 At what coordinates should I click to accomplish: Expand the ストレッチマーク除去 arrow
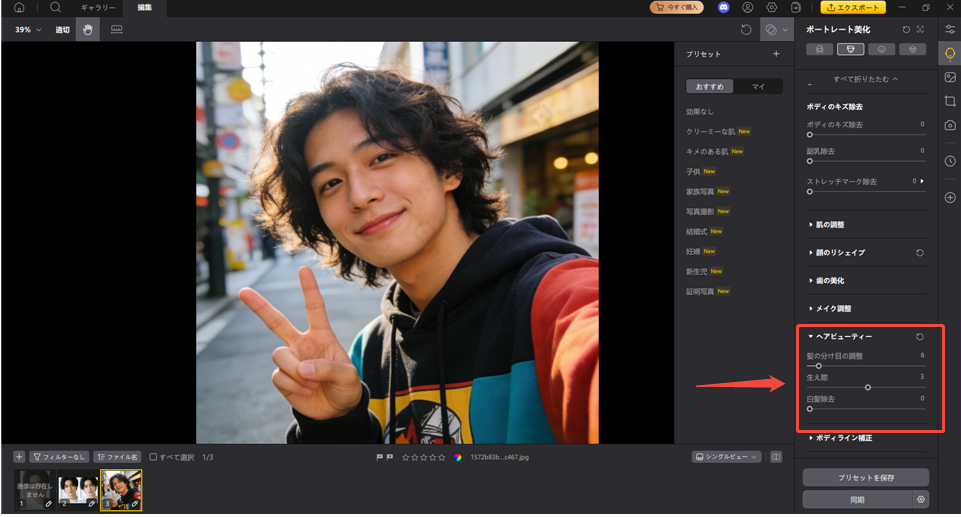click(x=922, y=181)
